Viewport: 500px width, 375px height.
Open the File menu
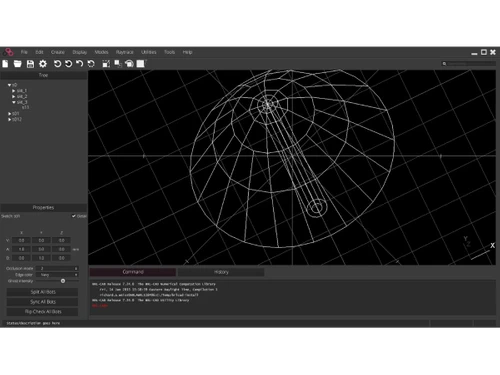[x=24, y=52]
